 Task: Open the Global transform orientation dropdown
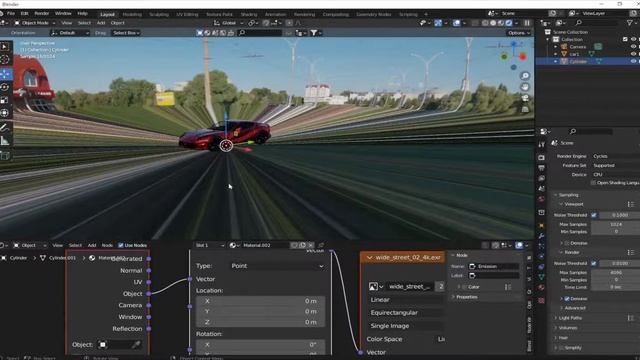coord(229,23)
